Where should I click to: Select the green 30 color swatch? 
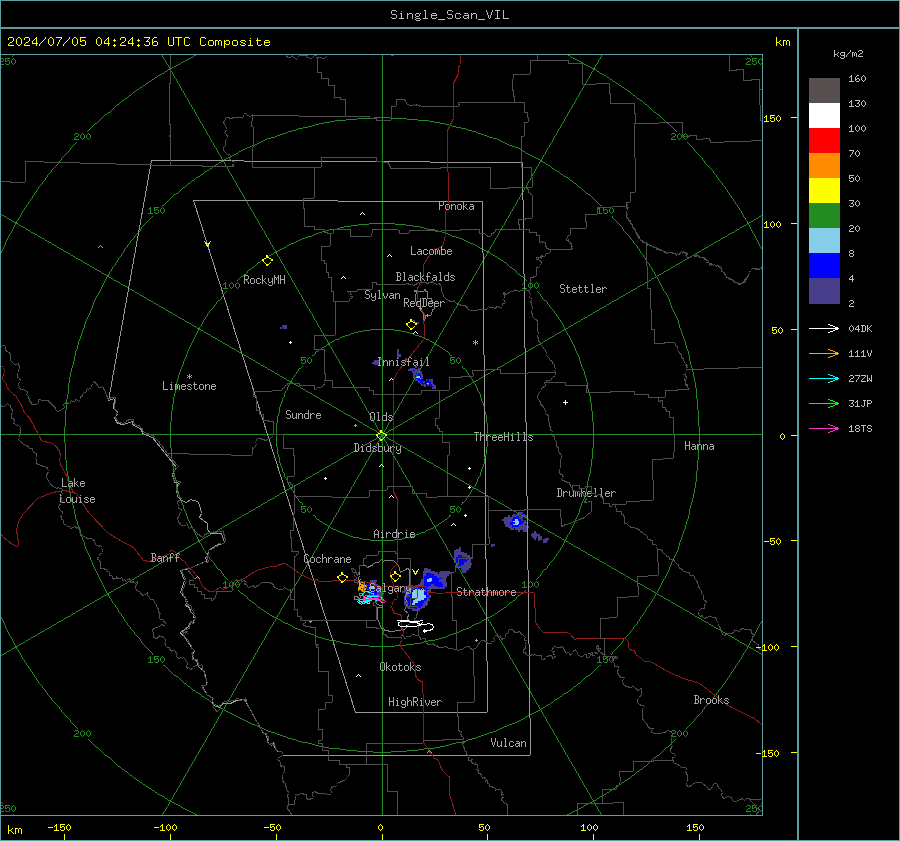tap(824, 216)
